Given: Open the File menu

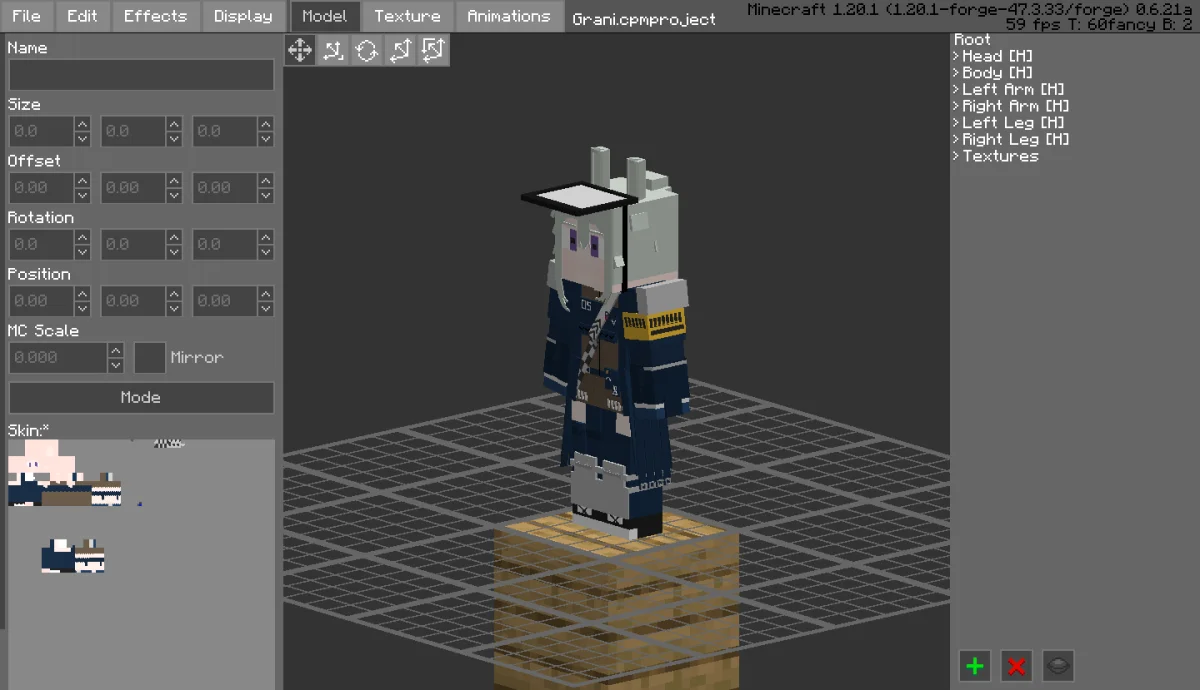Looking at the screenshot, I should click(27, 16).
